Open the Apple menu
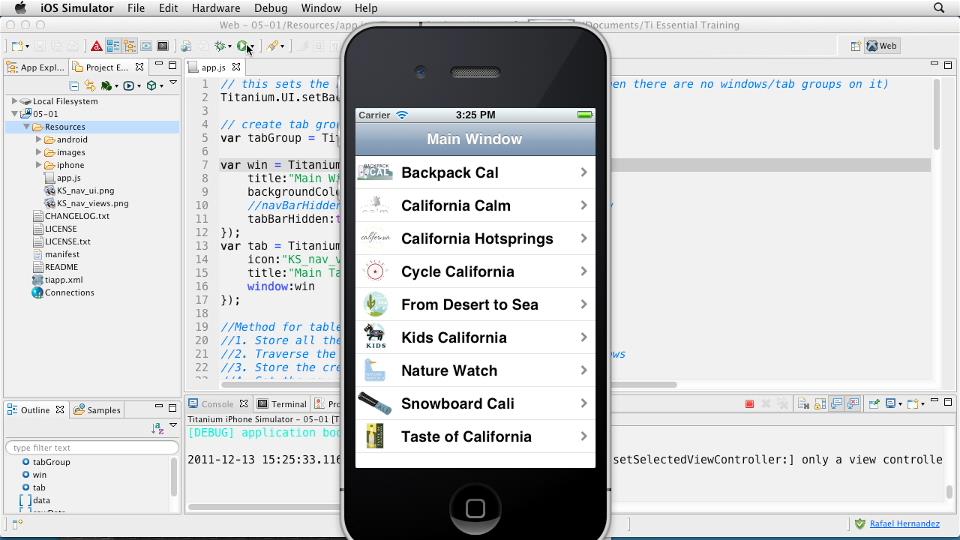 pyautogui.click(x=20, y=8)
